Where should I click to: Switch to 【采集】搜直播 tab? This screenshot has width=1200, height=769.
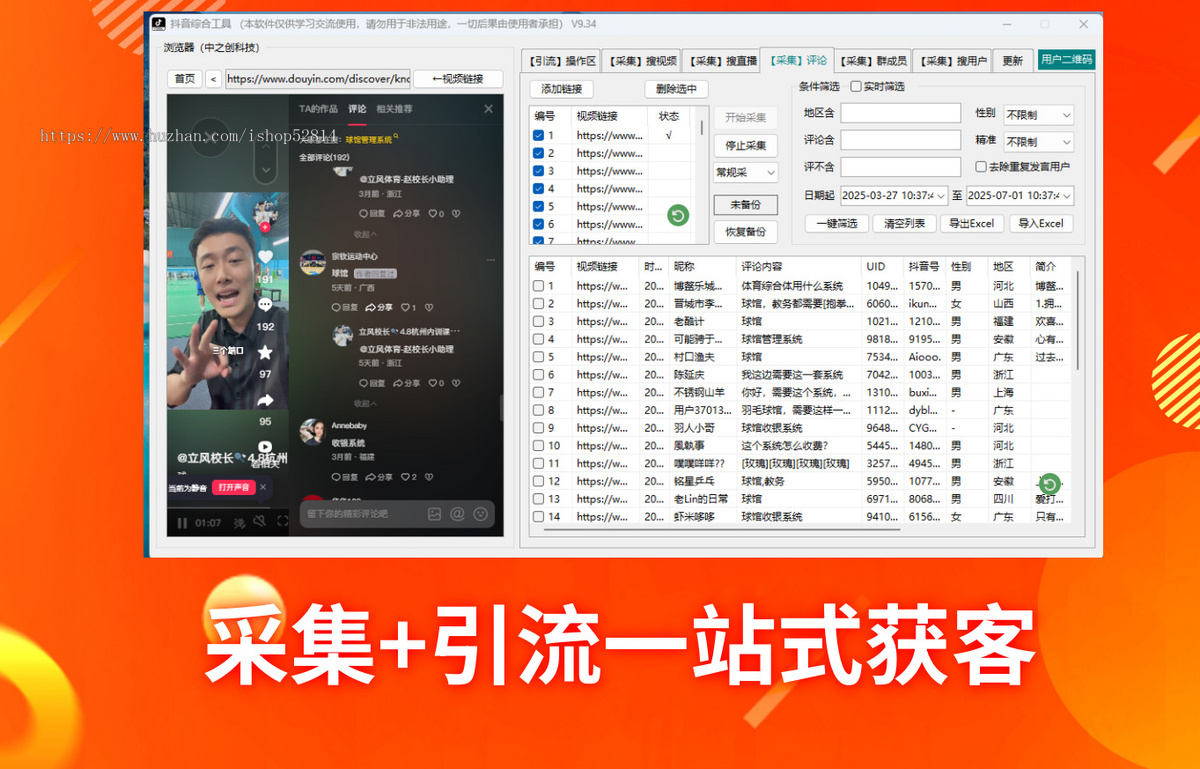720,61
